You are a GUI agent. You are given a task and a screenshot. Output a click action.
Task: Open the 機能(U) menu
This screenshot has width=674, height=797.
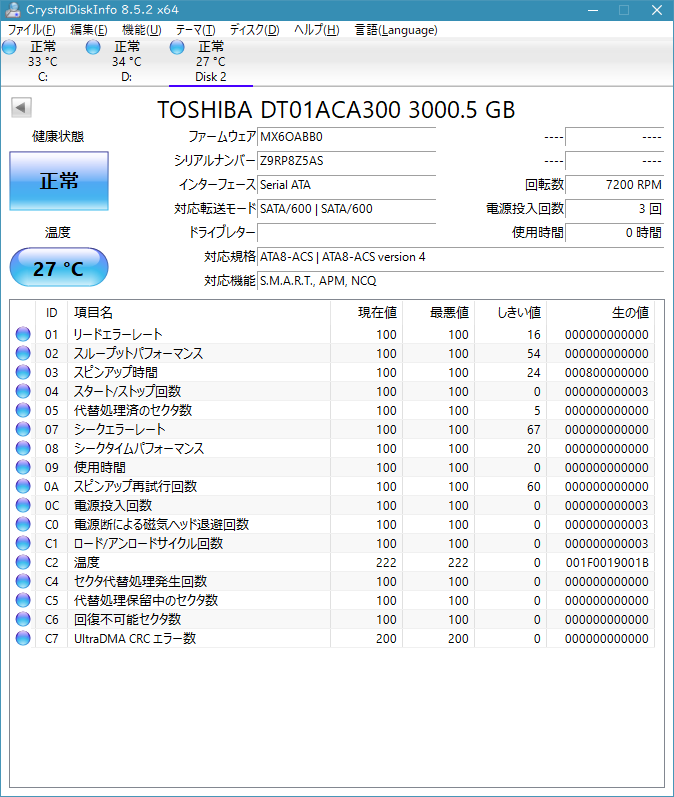[x=141, y=30]
